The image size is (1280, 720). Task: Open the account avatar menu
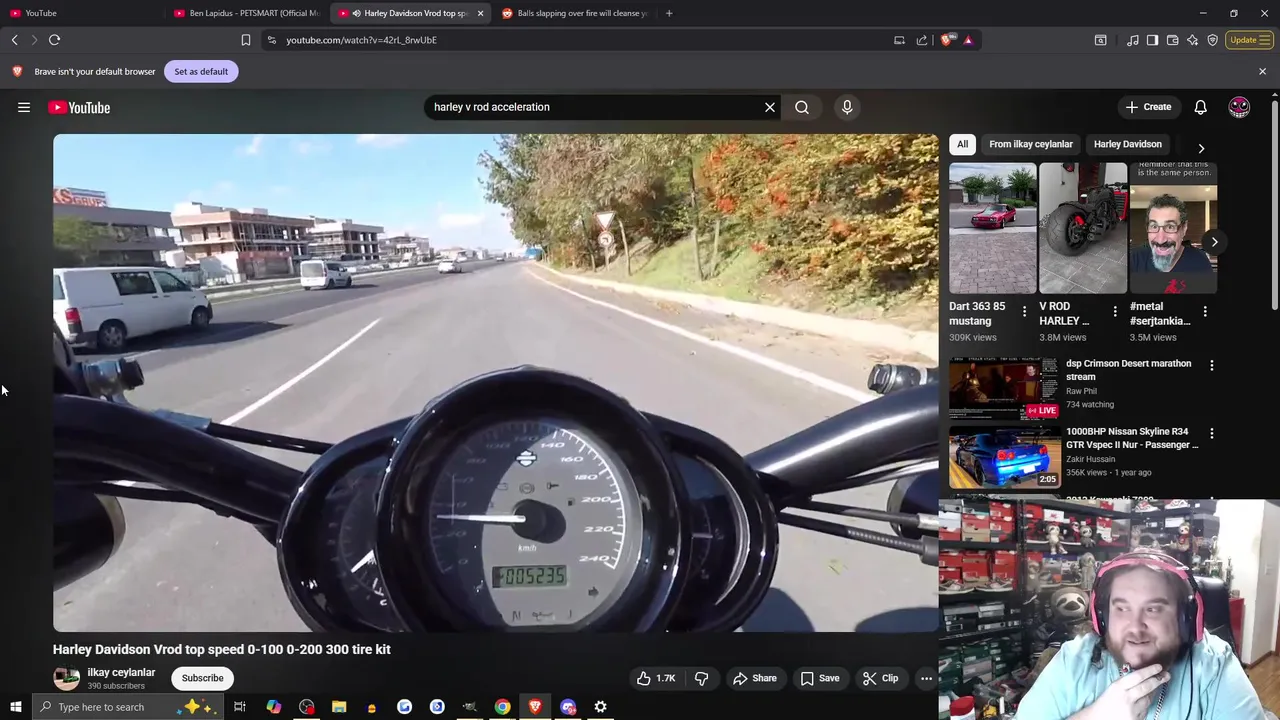click(x=1239, y=107)
